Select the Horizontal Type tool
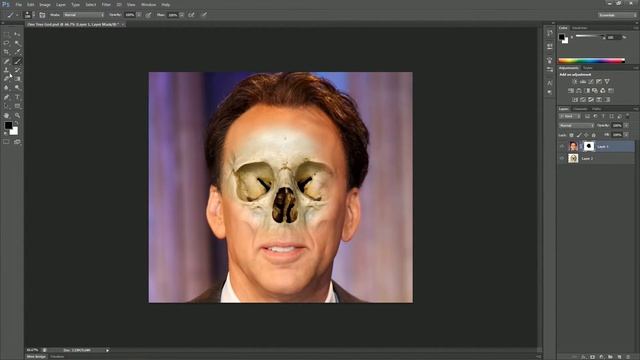The image size is (640, 360). click(x=17, y=97)
